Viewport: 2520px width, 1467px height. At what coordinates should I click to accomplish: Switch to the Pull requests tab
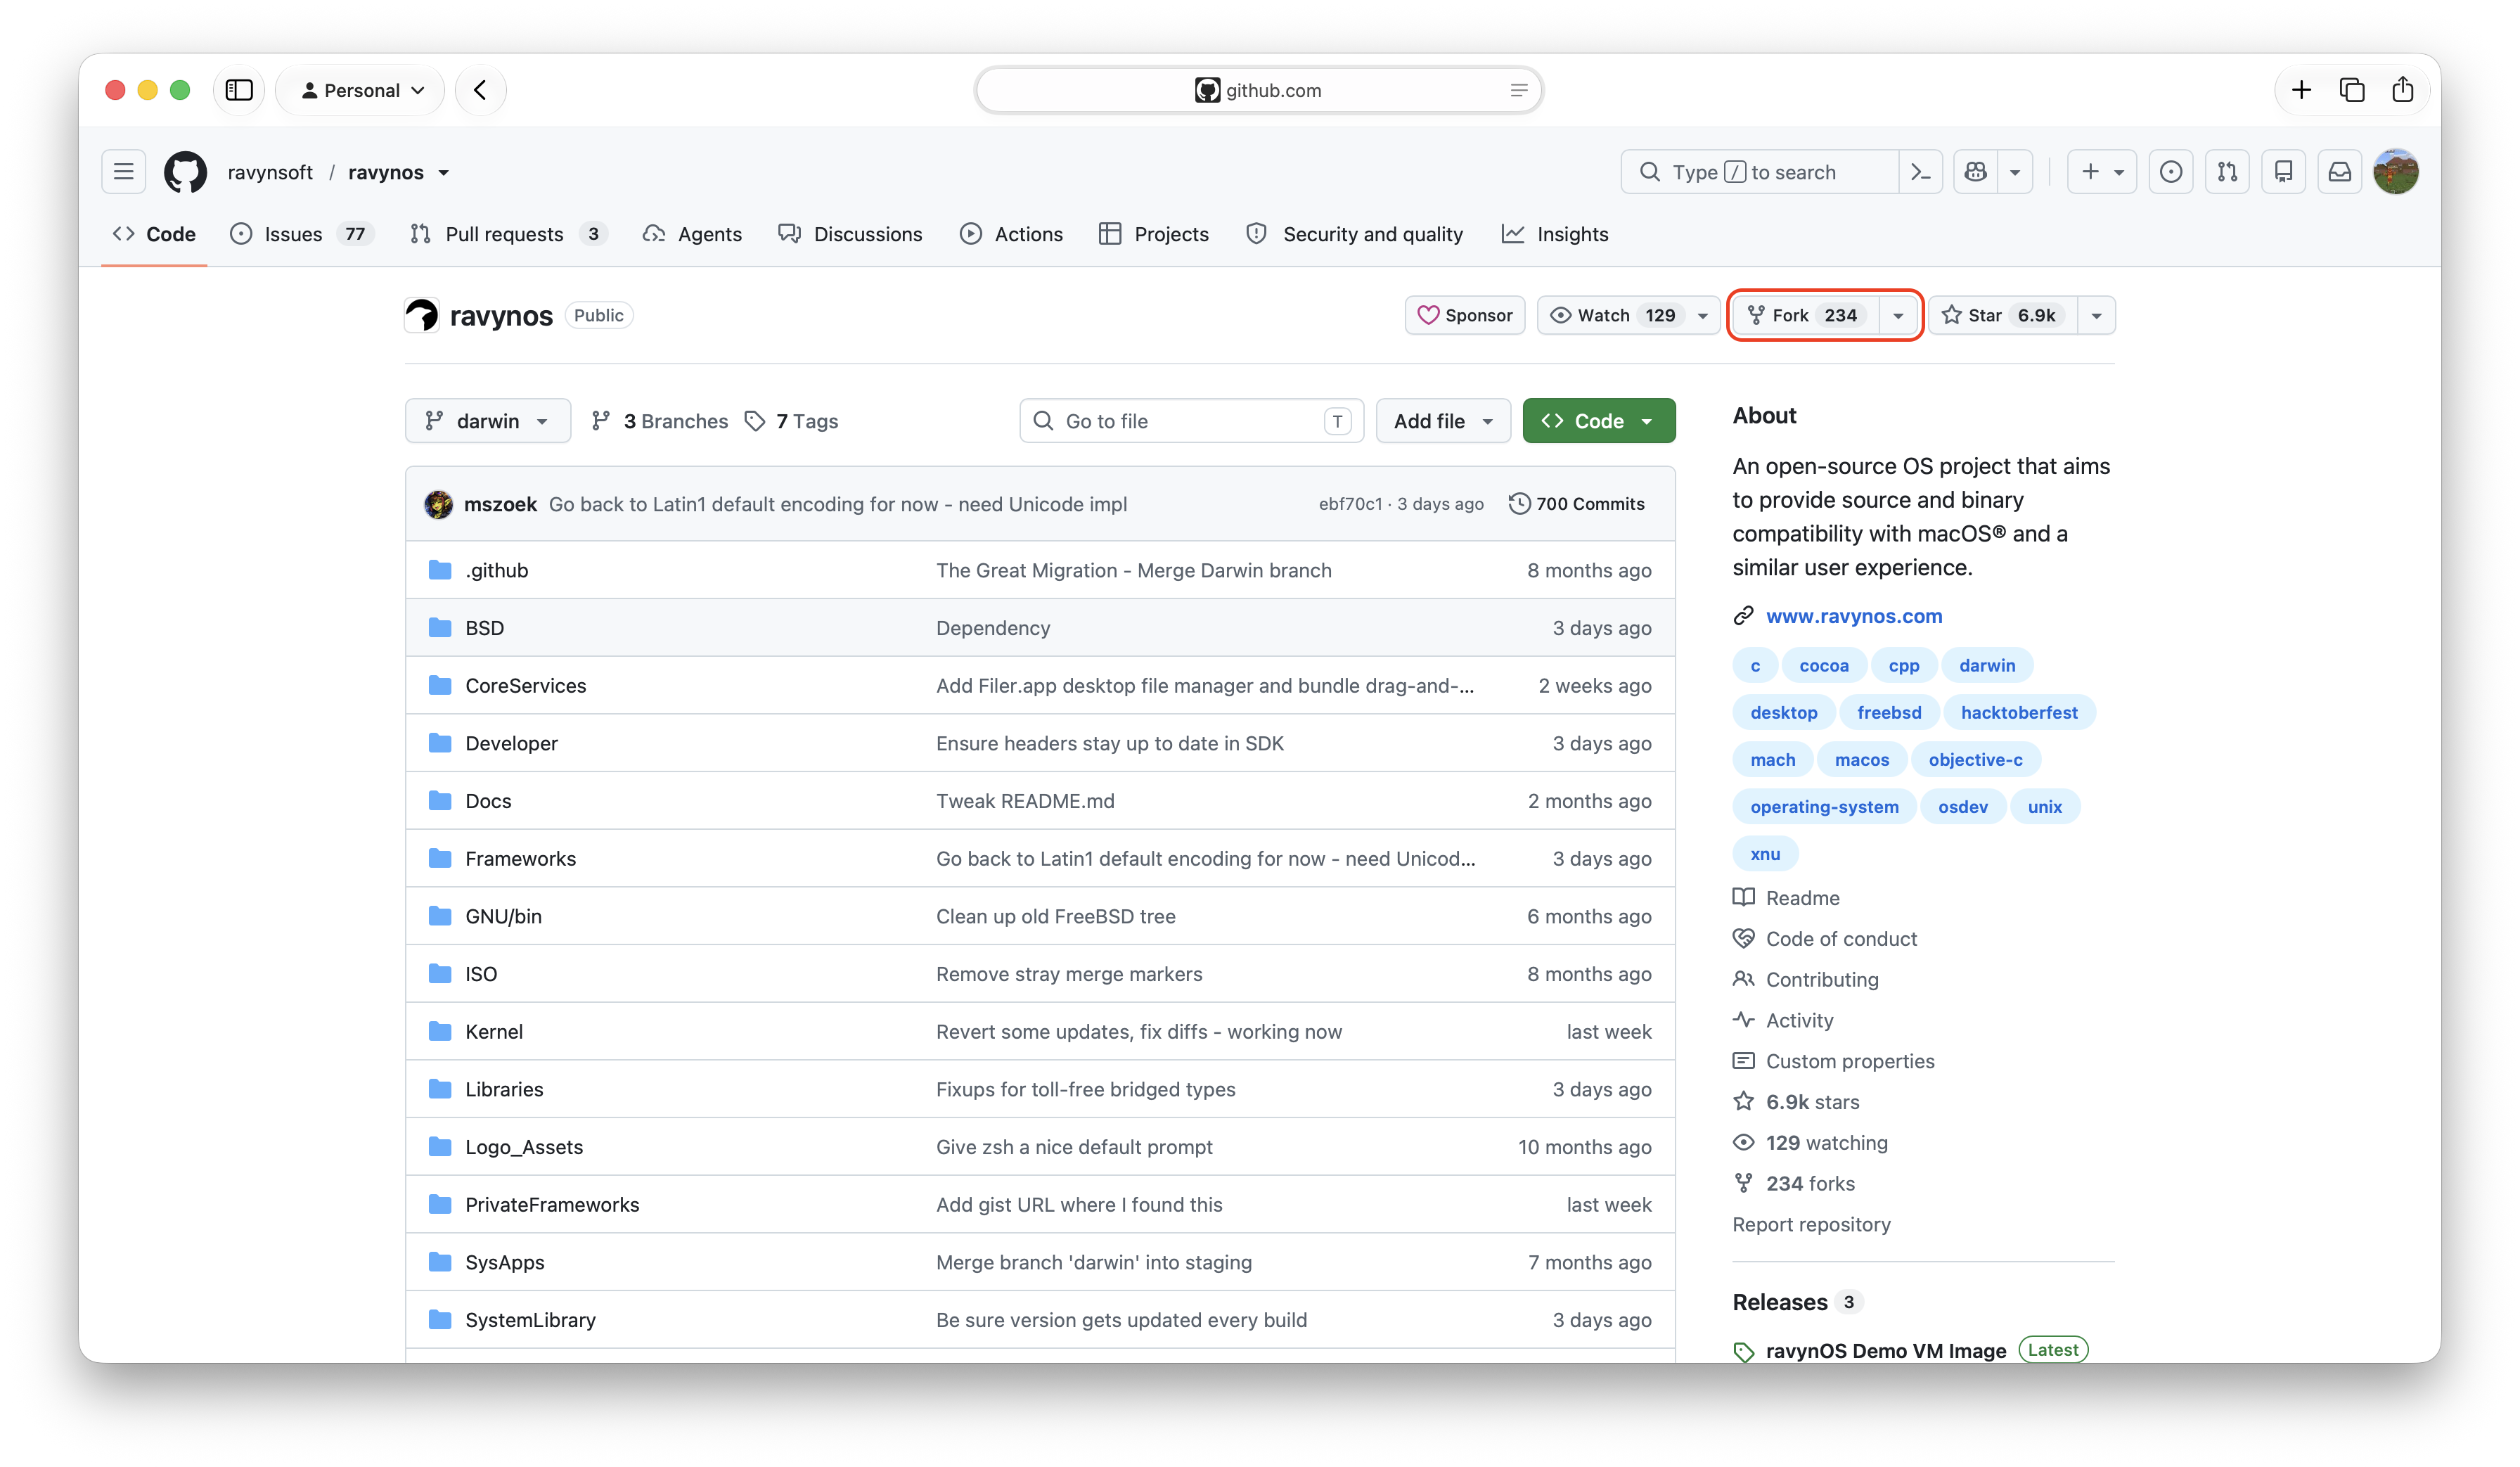pos(509,234)
